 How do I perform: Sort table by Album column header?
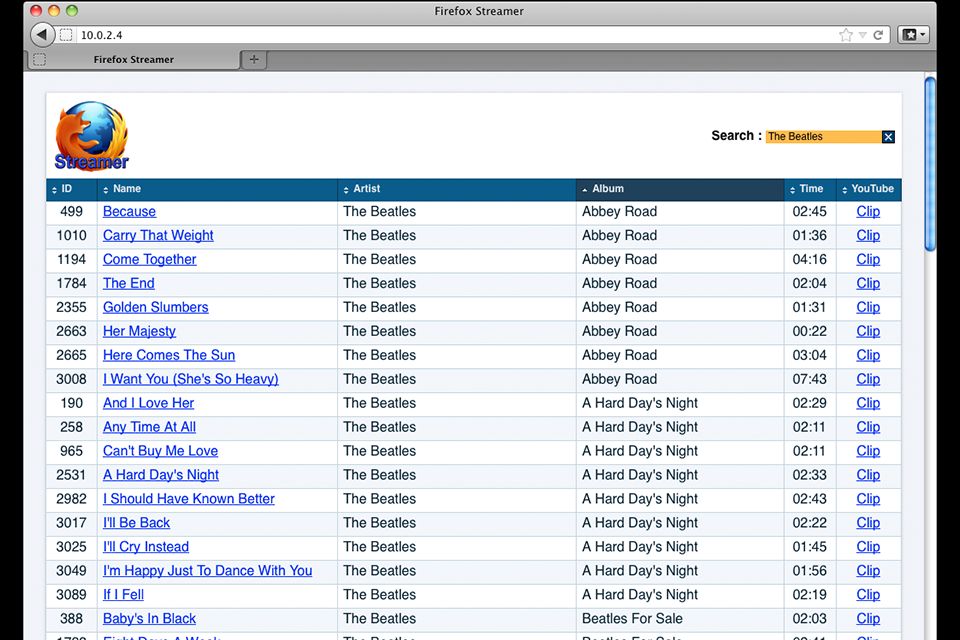coord(680,189)
